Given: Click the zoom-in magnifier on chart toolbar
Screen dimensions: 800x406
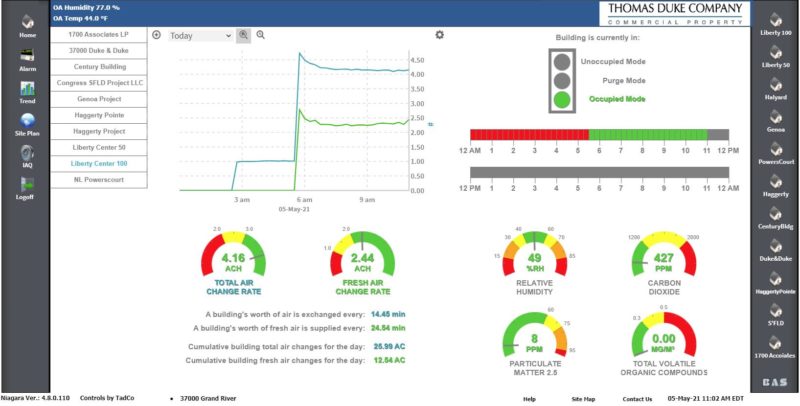Looking at the screenshot, I should click(243, 35).
